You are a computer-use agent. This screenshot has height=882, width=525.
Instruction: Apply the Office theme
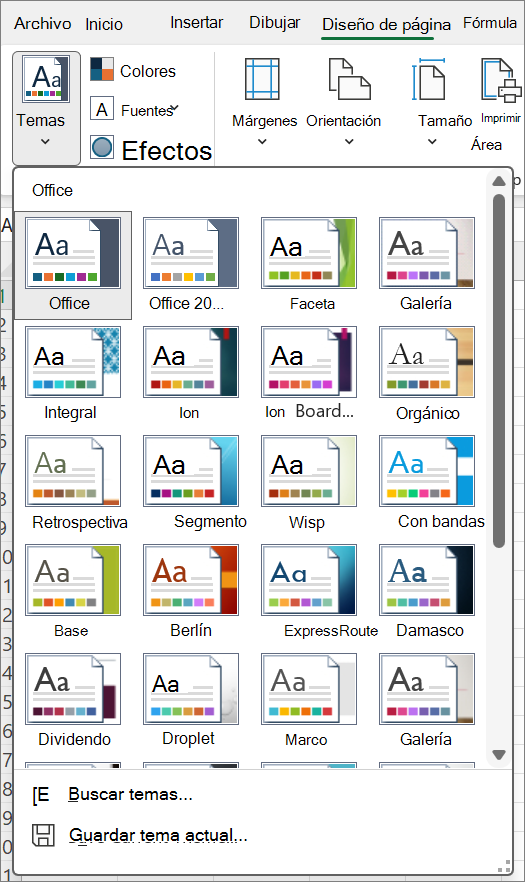tap(73, 265)
